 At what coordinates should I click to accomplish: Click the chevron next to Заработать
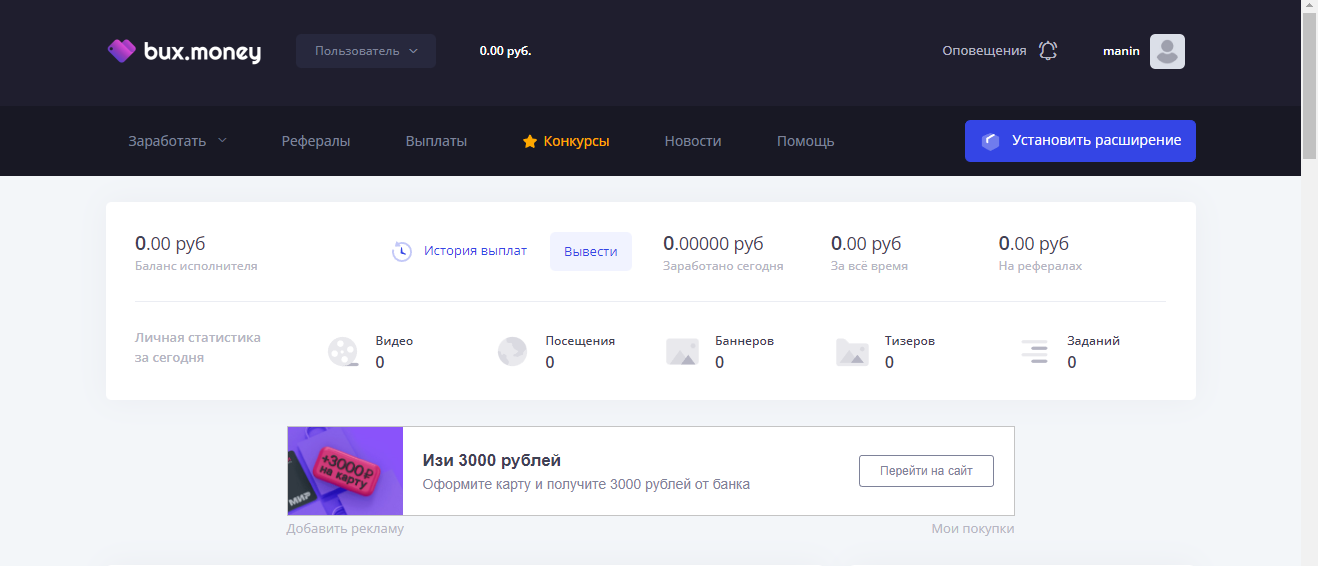222,141
